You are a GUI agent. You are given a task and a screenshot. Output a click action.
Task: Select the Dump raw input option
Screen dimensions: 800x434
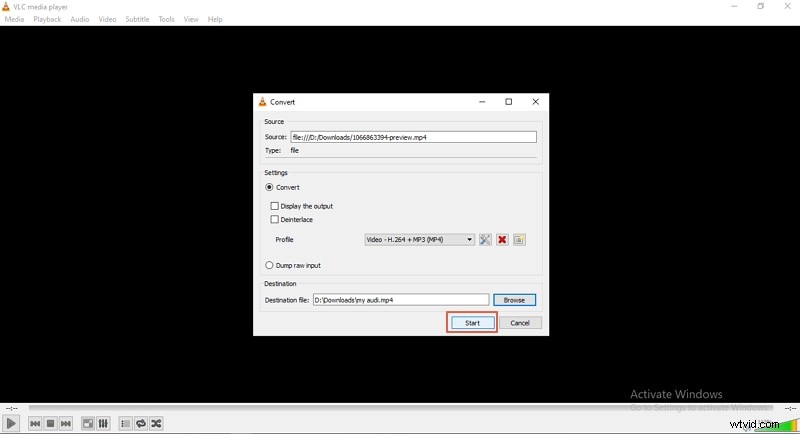[269, 265]
